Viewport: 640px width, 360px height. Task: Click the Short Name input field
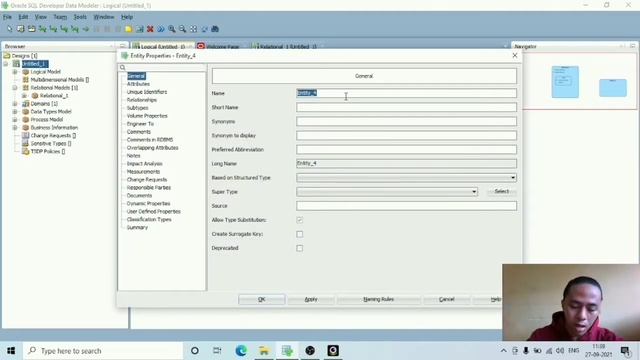(x=407, y=107)
